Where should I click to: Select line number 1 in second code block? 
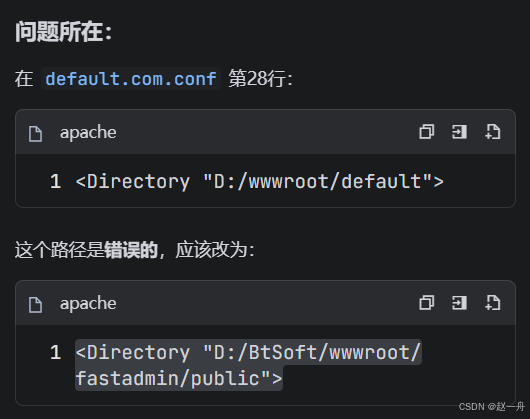[55, 352]
